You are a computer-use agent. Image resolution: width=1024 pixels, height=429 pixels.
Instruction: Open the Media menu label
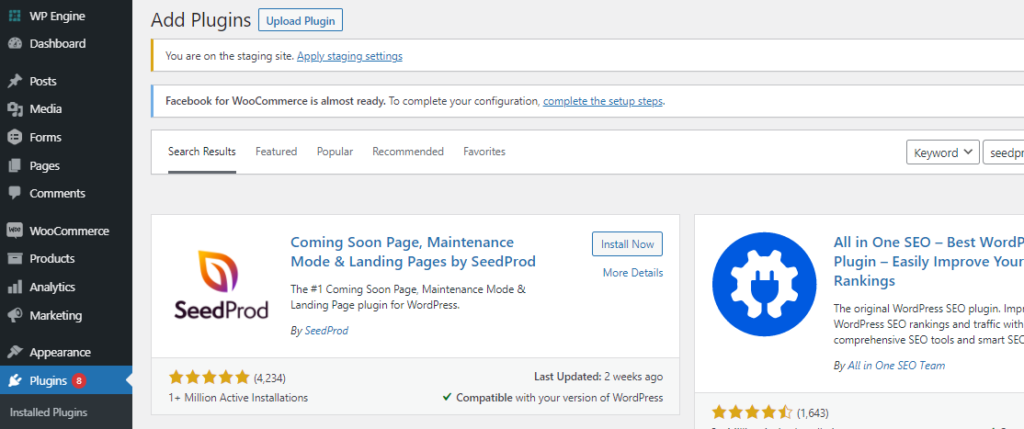click(46, 109)
